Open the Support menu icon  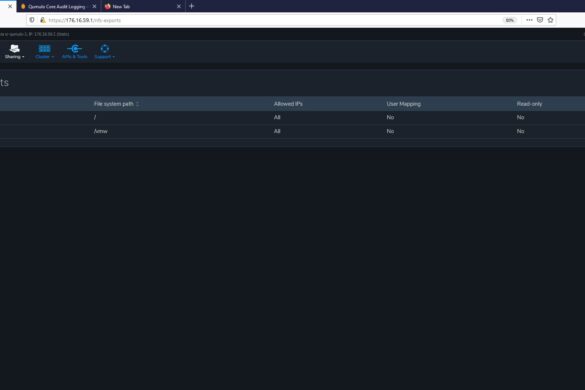point(104,49)
